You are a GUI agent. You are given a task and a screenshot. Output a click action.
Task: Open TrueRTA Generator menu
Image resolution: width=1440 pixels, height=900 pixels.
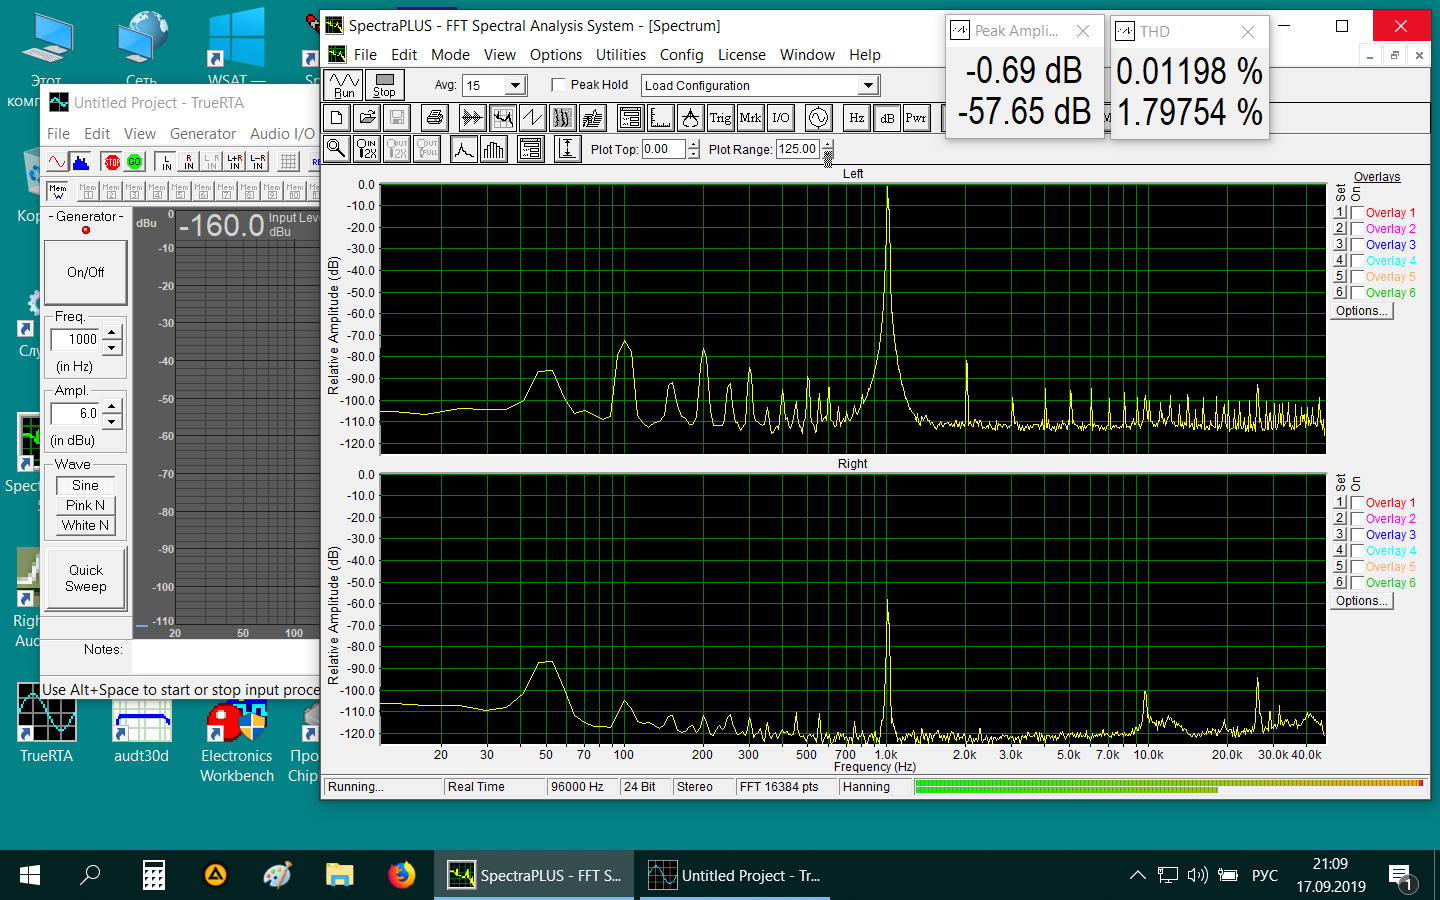click(x=203, y=134)
